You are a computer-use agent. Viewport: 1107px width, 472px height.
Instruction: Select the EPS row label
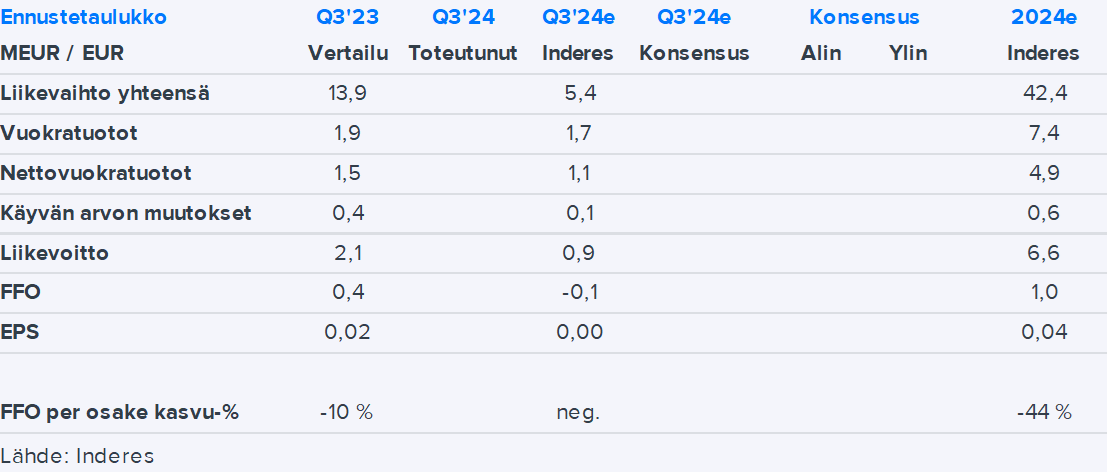20,332
